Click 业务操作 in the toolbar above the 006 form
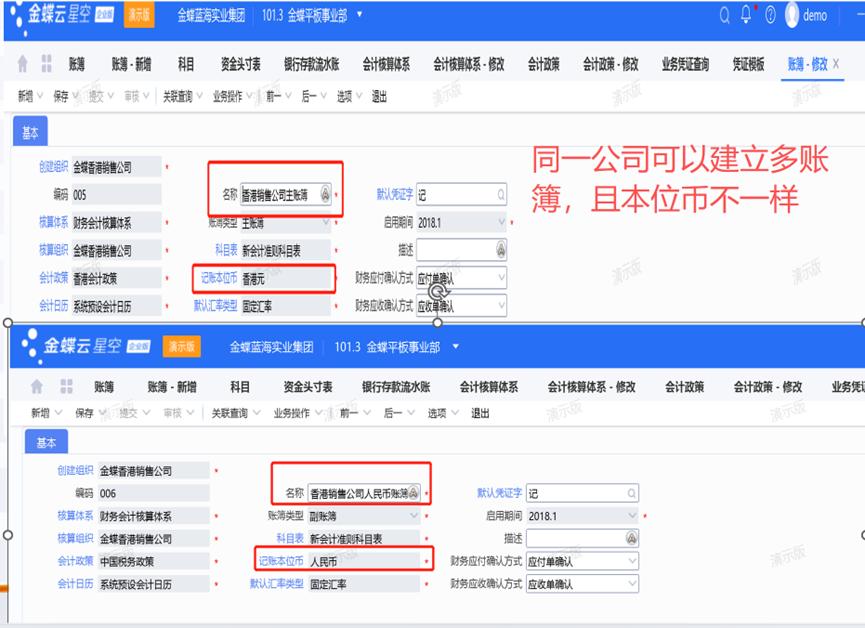Image resolution: width=865 pixels, height=628 pixels. [x=292, y=413]
